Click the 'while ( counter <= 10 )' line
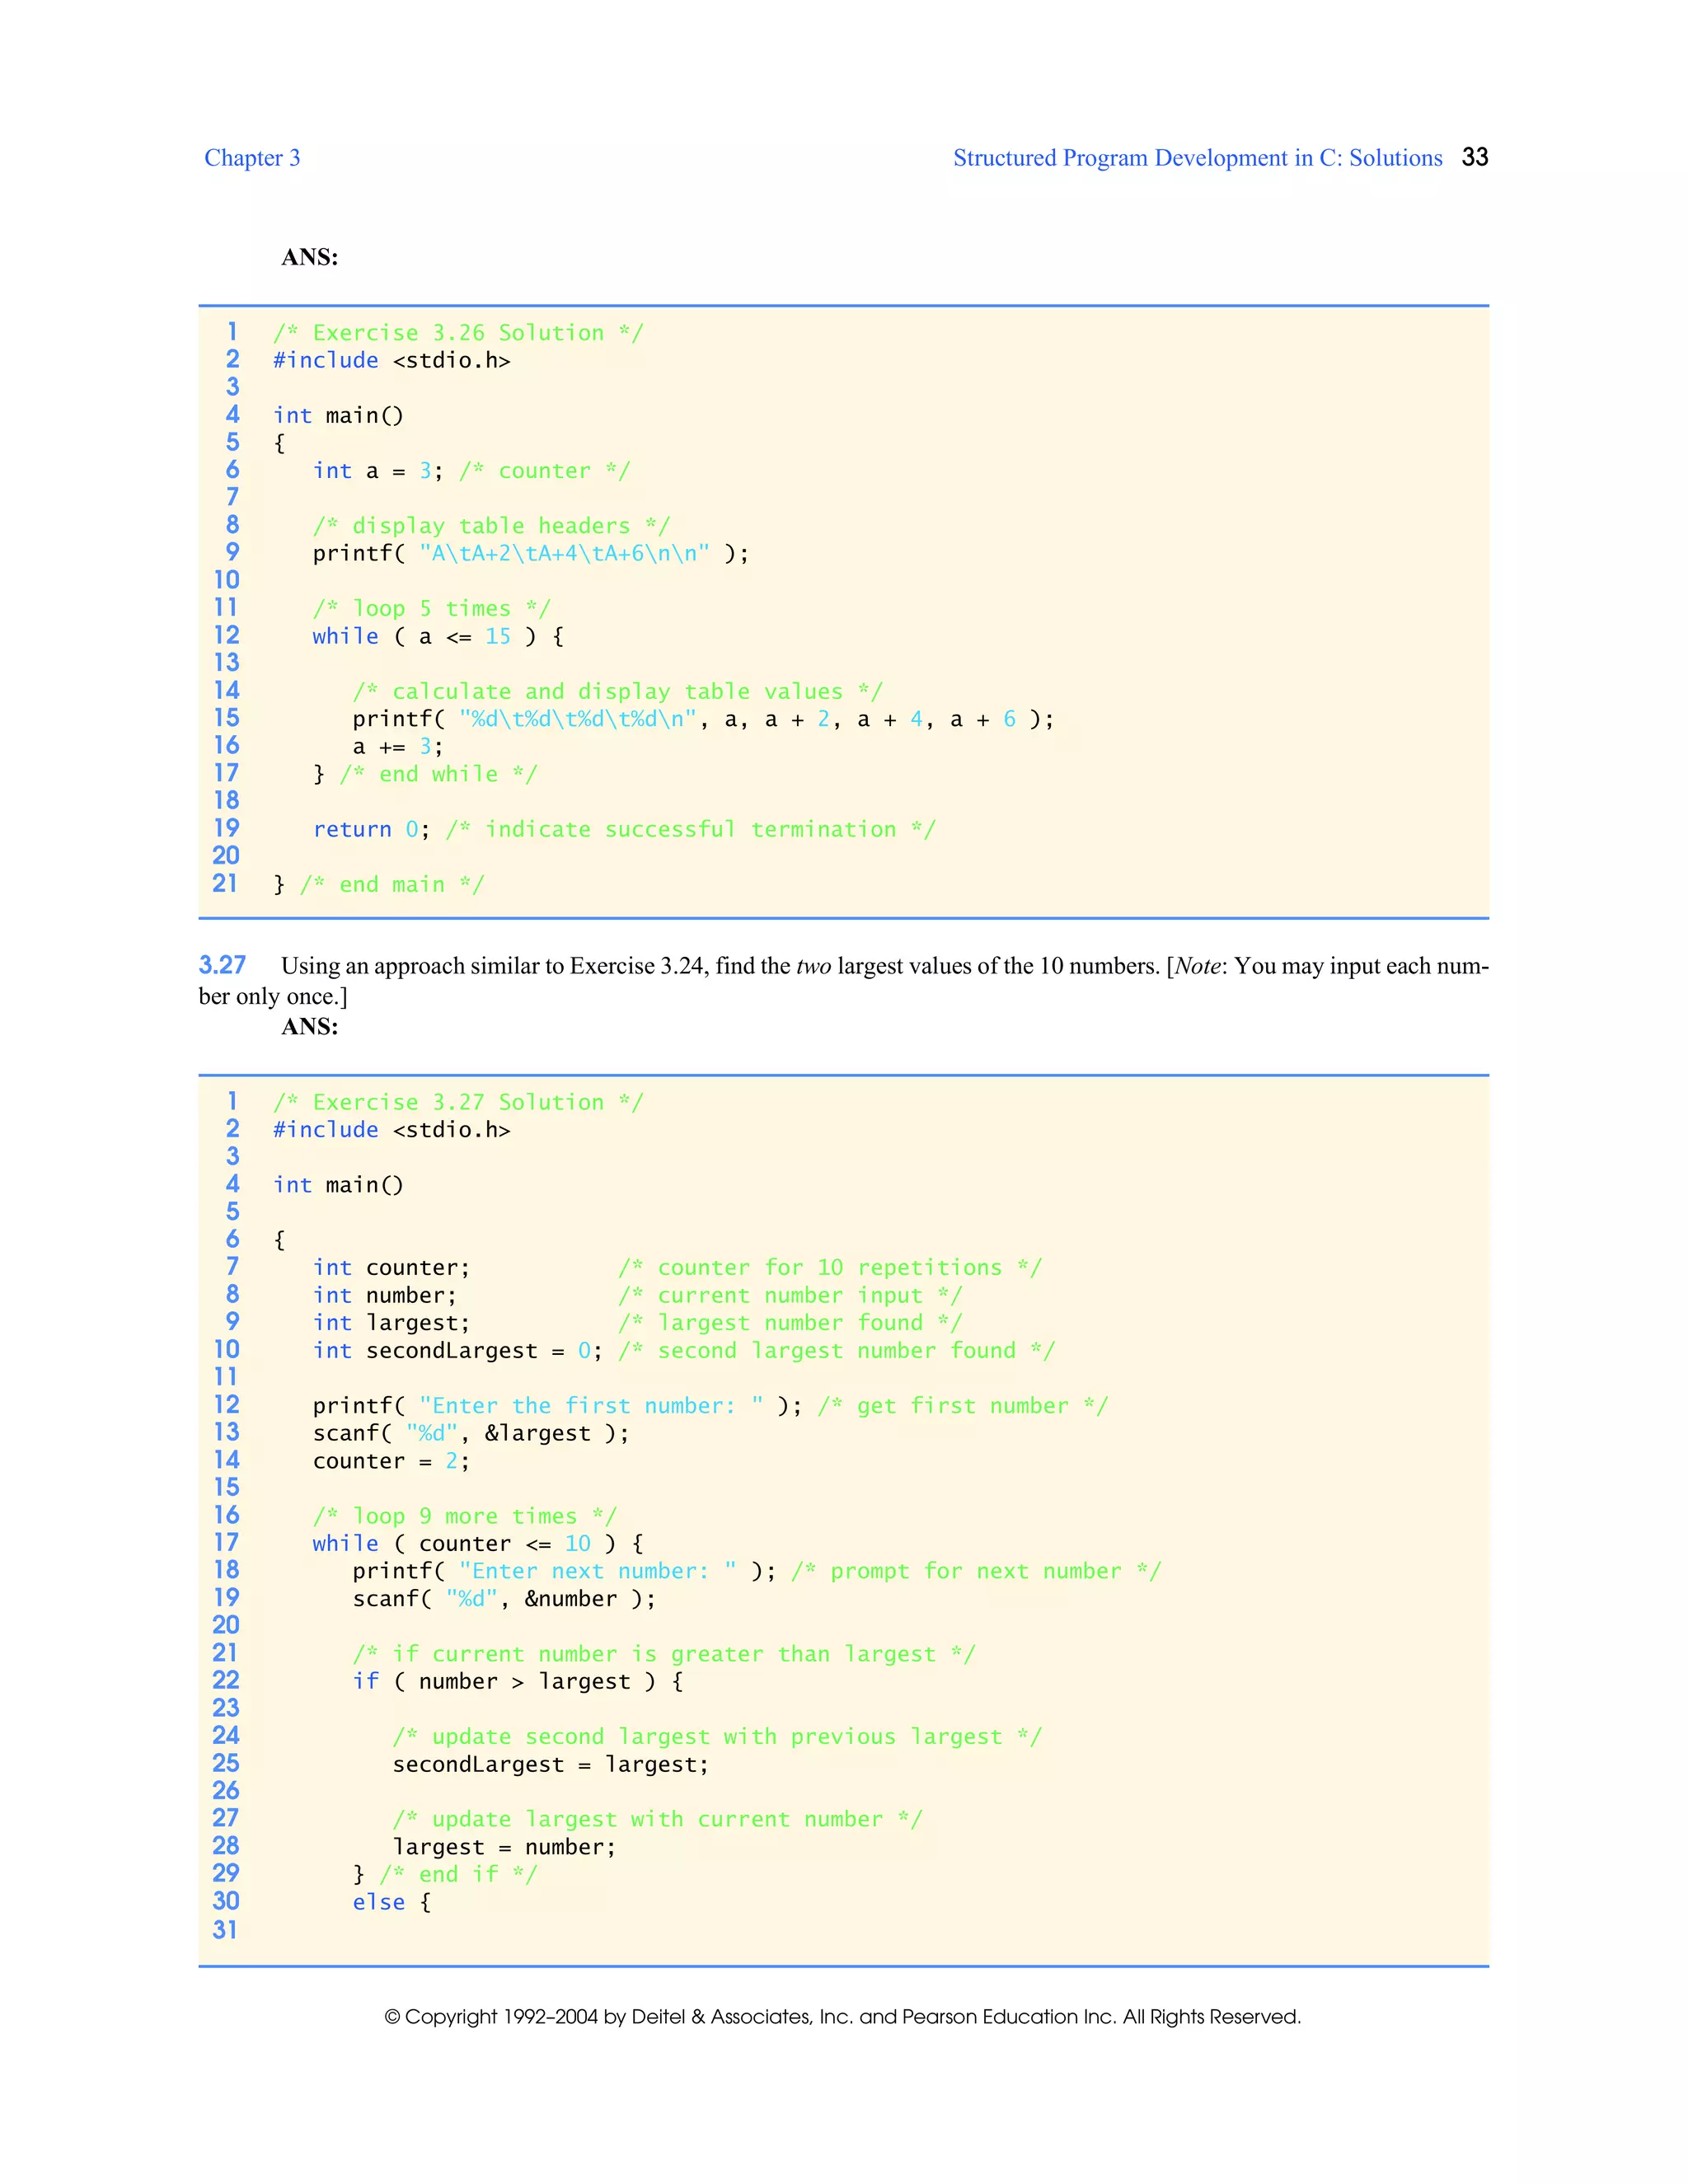Image resolution: width=1688 pixels, height=2184 pixels. 477,1544
